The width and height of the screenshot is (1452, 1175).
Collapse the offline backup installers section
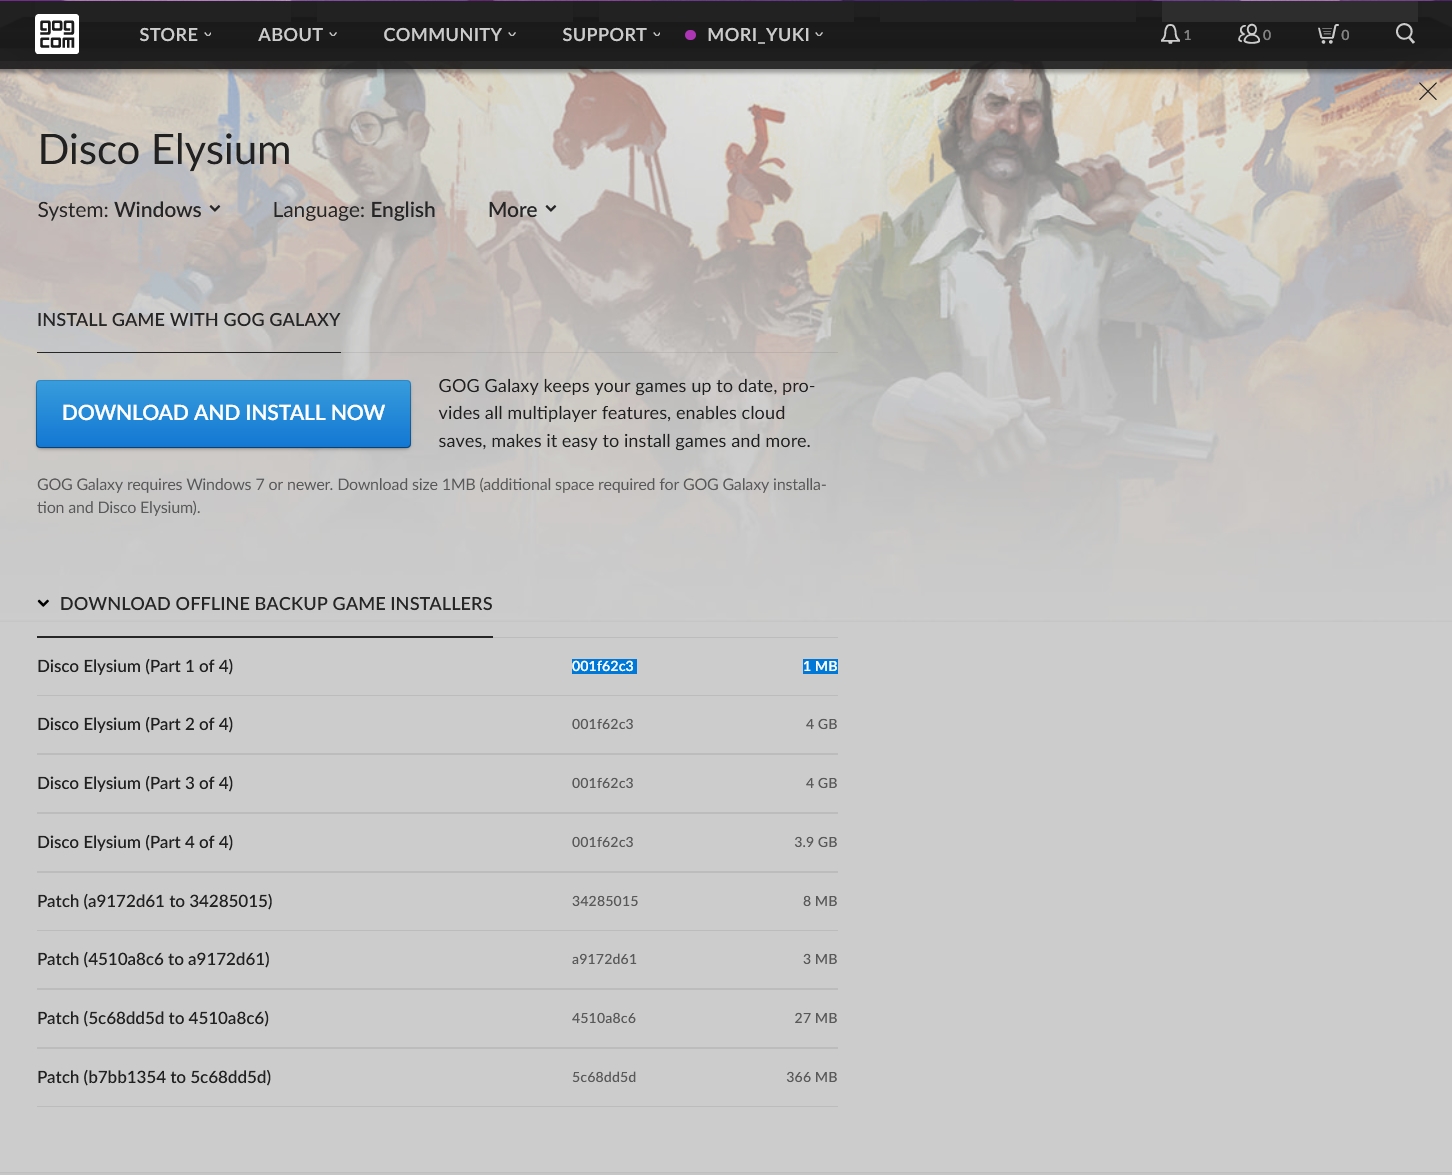(x=265, y=604)
